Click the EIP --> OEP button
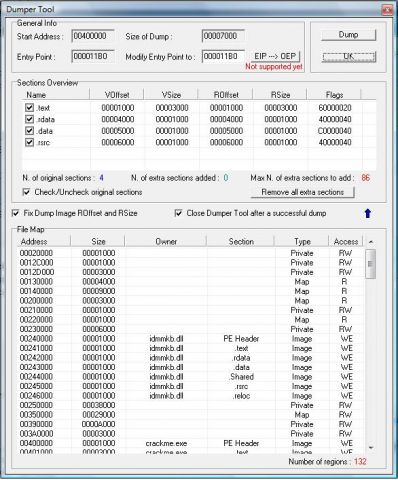 point(275,56)
